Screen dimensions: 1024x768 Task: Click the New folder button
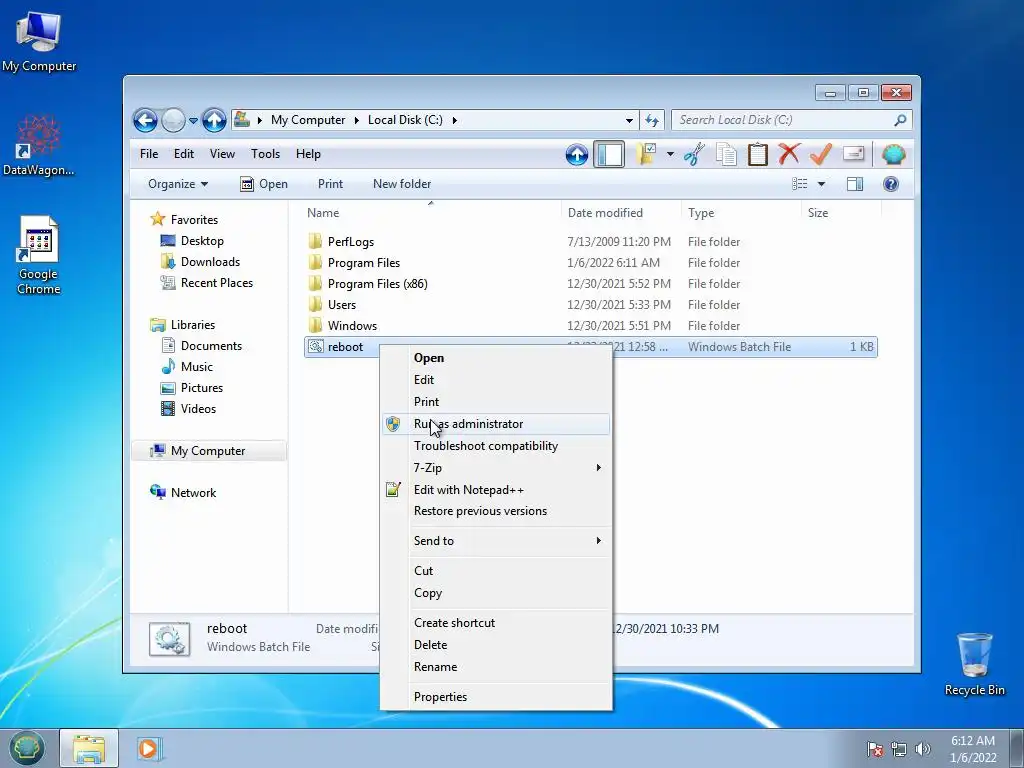pyautogui.click(x=402, y=184)
